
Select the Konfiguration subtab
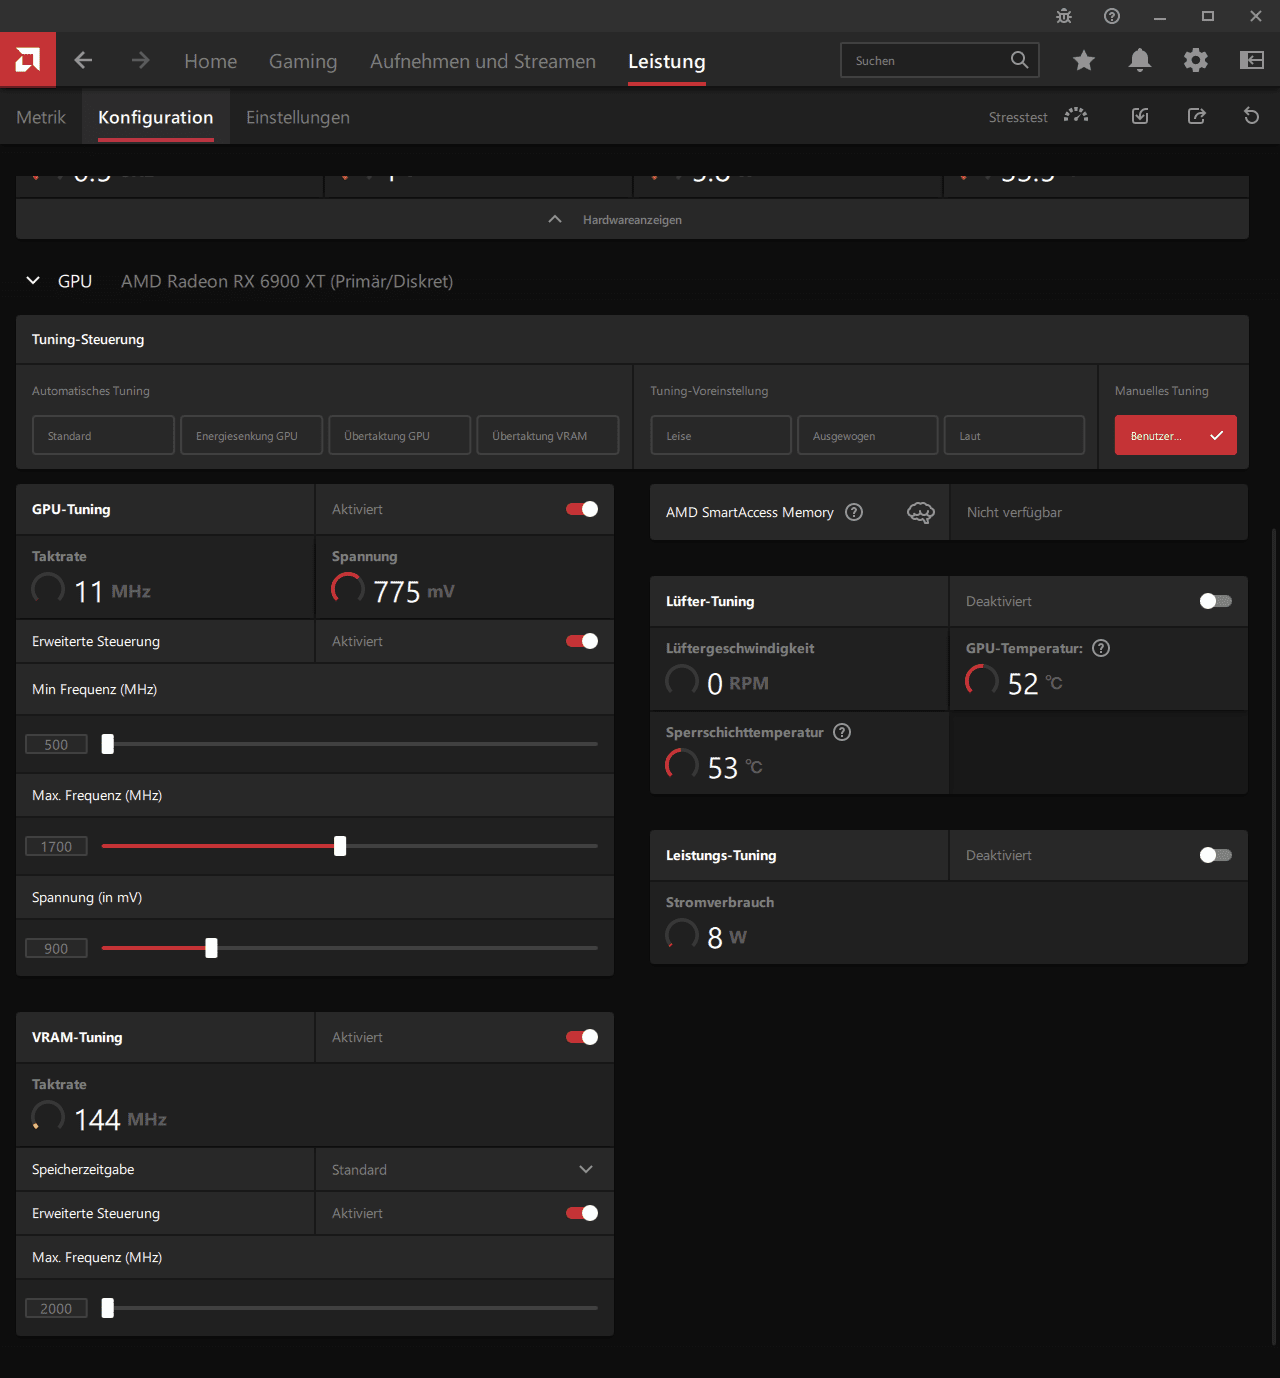tap(156, 117)
